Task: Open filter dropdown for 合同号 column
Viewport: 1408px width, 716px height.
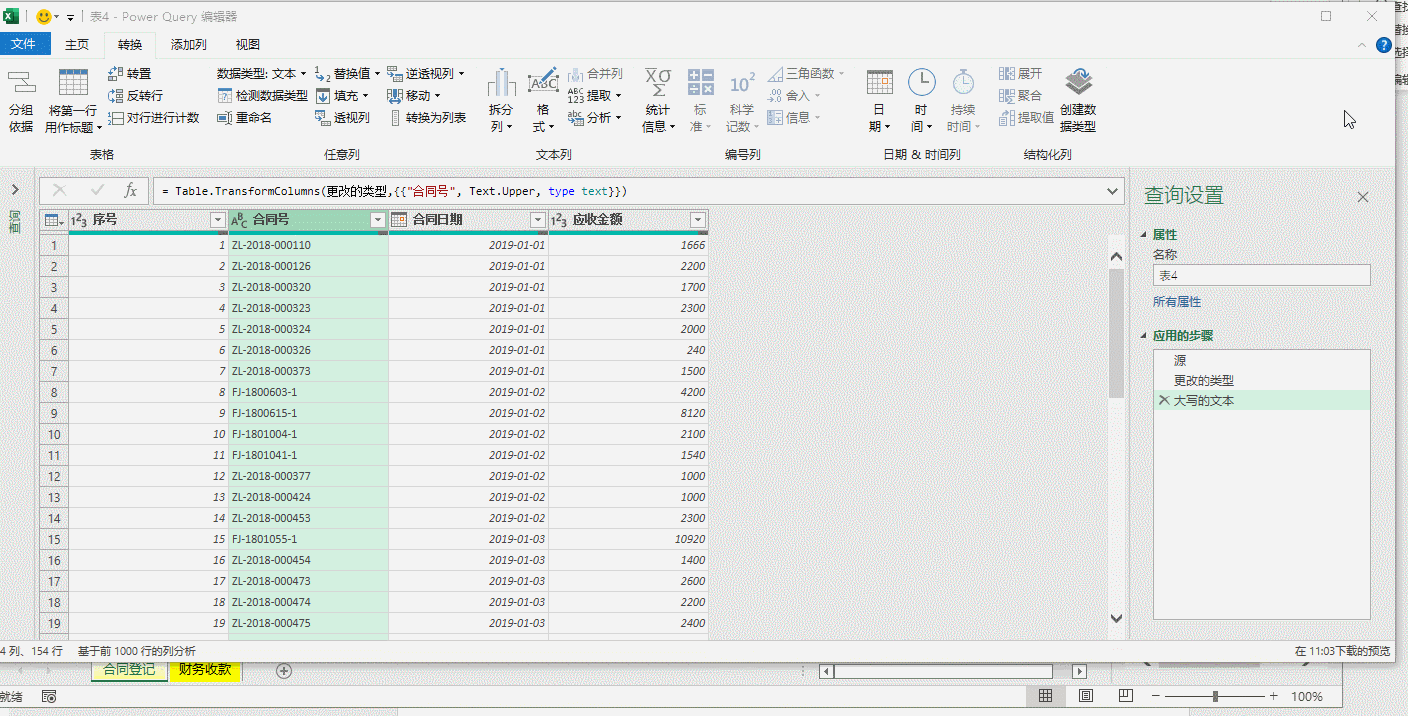Action: tap(378, 220)
